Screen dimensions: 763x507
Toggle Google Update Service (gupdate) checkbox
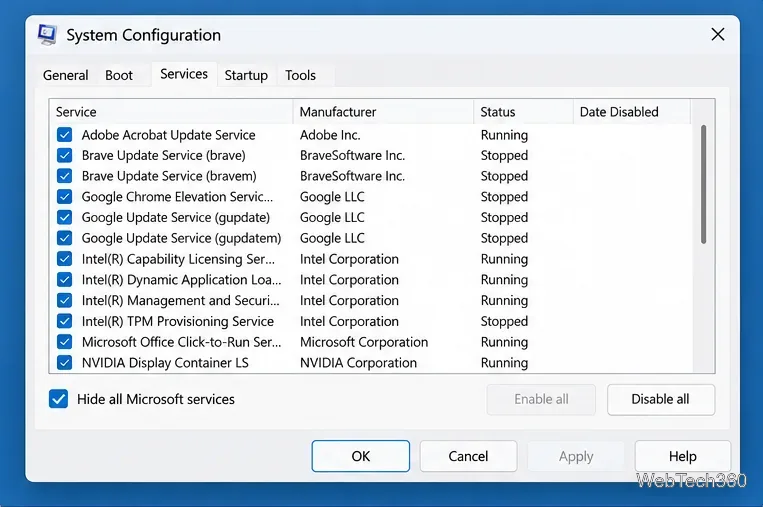[x=64, y=217]
